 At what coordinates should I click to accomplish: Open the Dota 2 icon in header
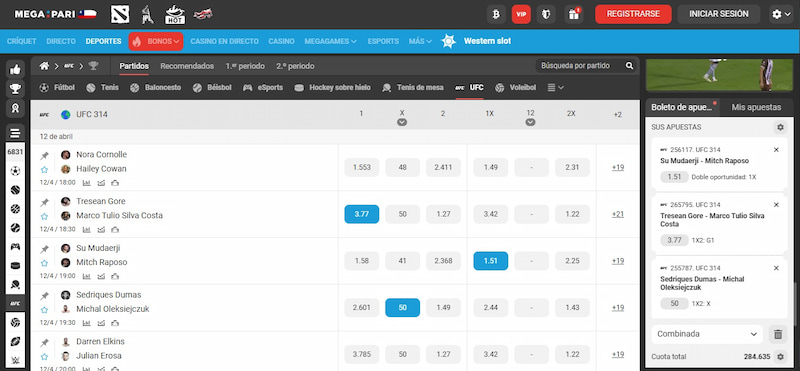point(120,14)
